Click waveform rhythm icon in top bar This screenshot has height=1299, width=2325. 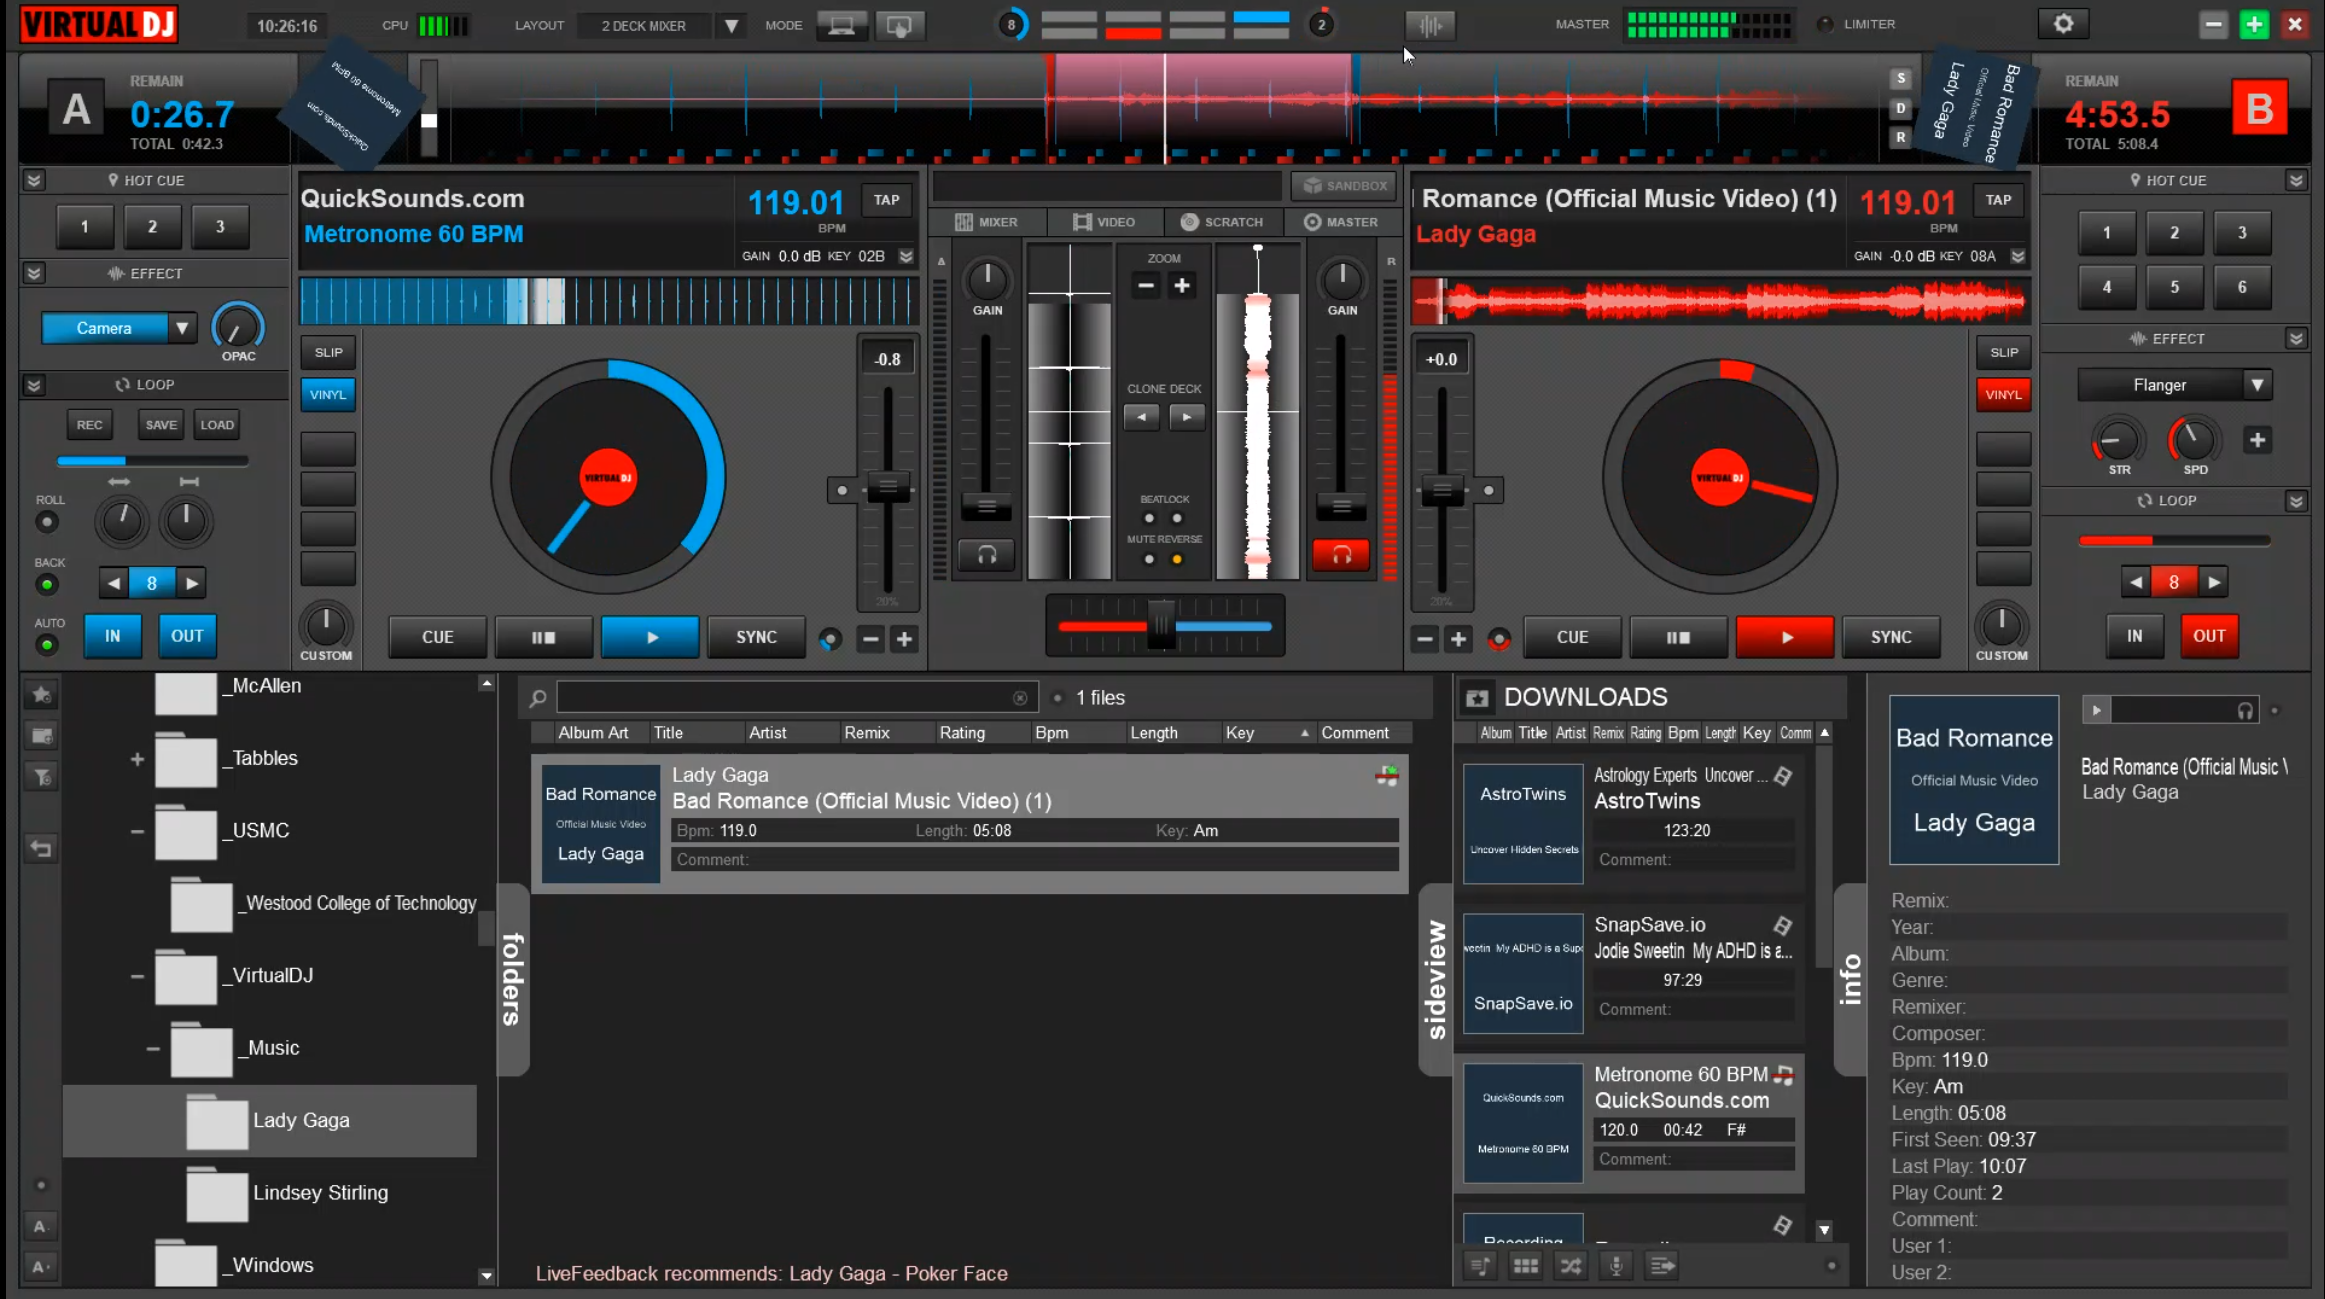click(x=1430, y=25)
